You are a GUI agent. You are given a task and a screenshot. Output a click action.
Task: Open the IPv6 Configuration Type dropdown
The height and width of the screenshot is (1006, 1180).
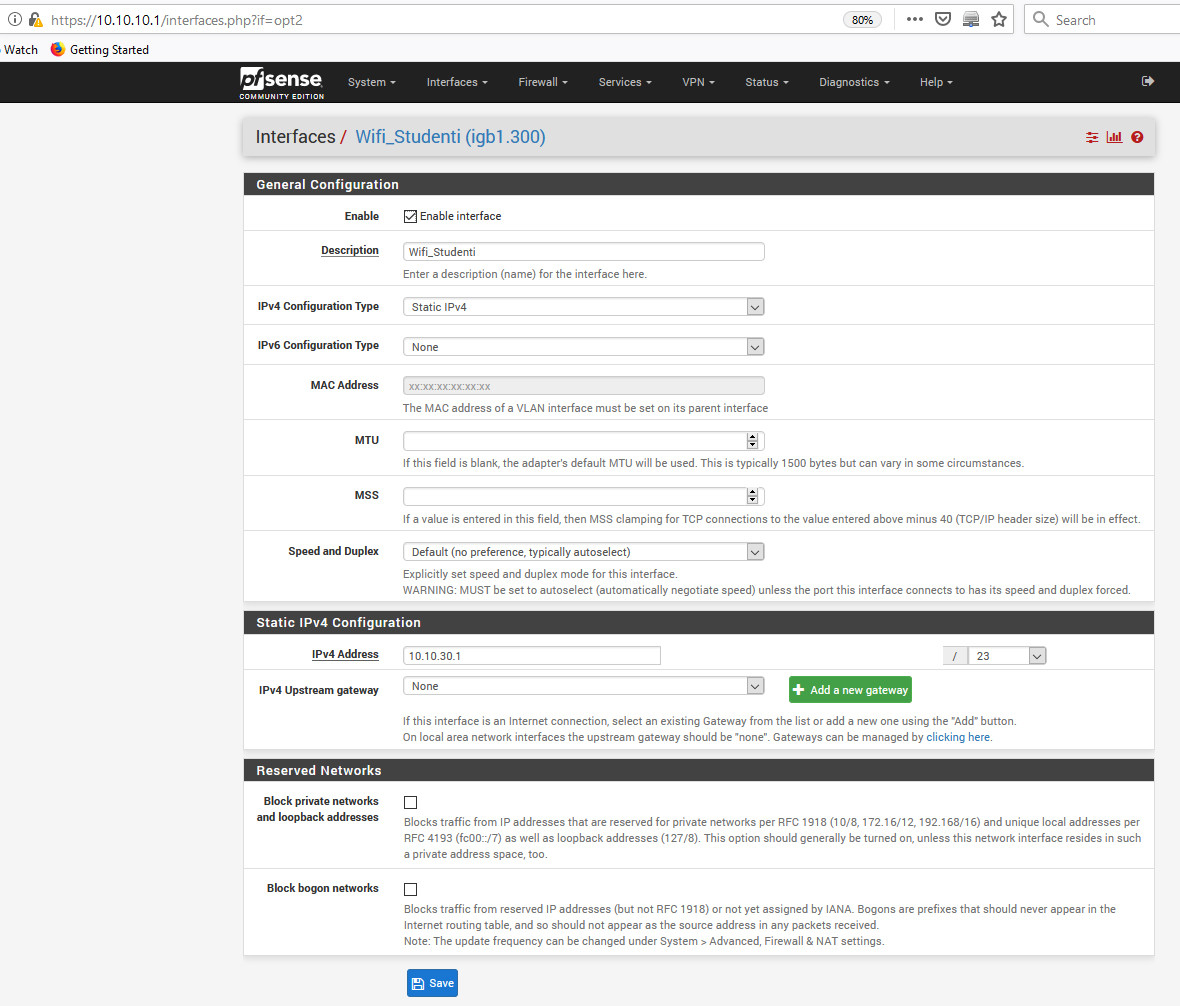(584, 347)
